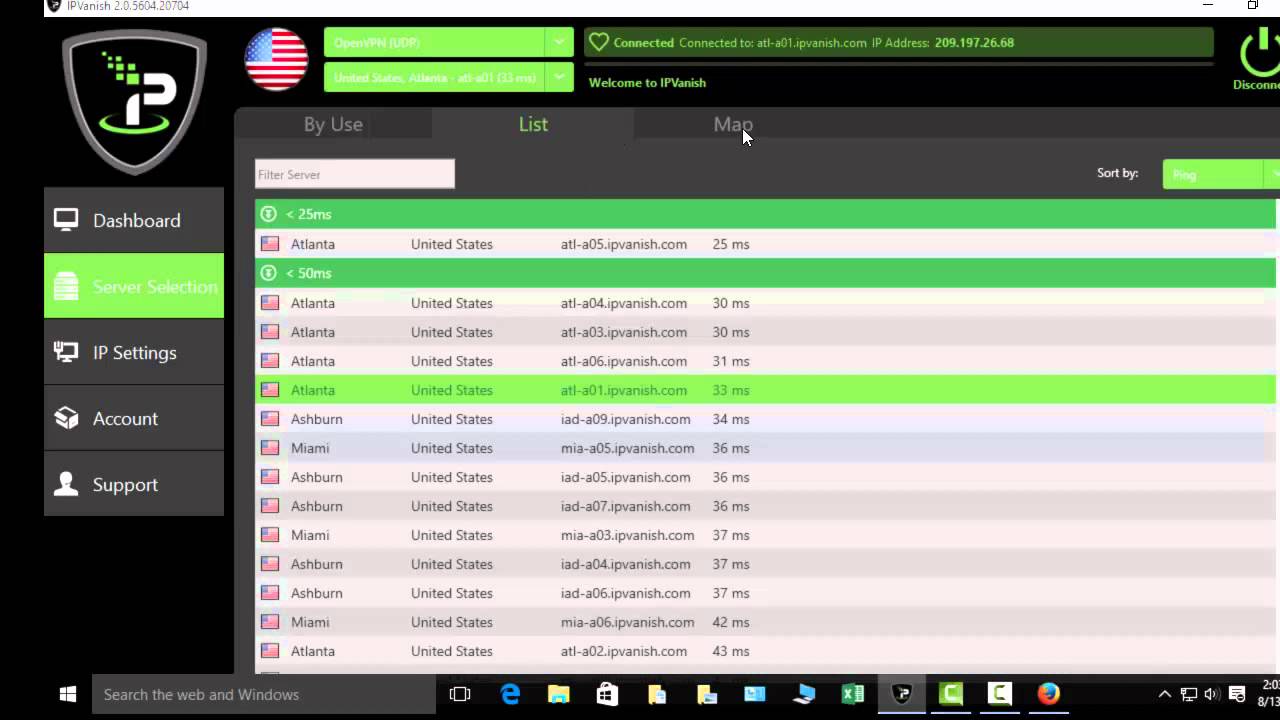Viewport: 1280px width, 720px height.
Task: Click the Filter Server input field
Action: 355,174
